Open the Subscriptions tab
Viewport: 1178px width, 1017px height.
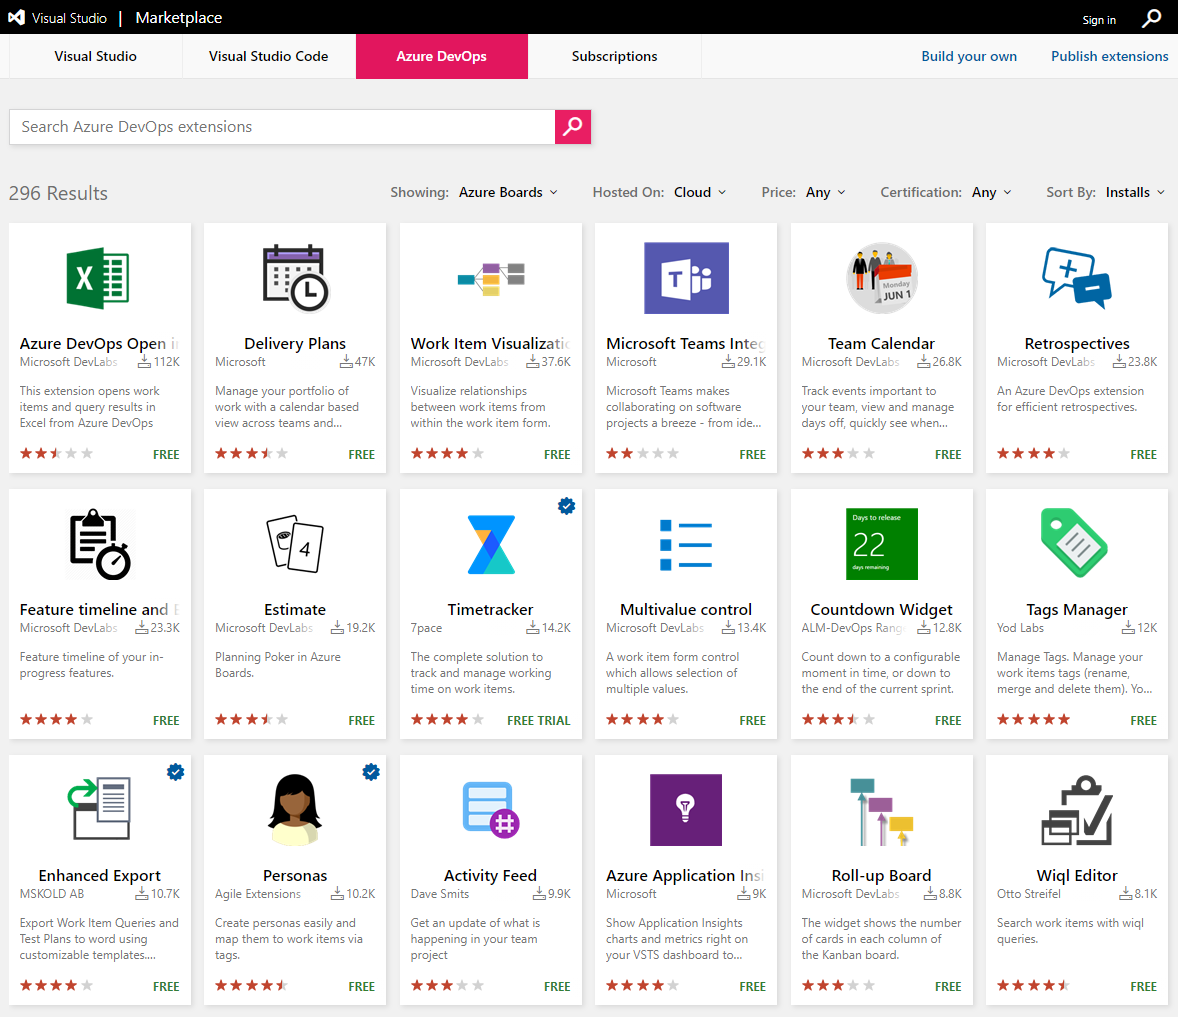(x=615, y=56)
